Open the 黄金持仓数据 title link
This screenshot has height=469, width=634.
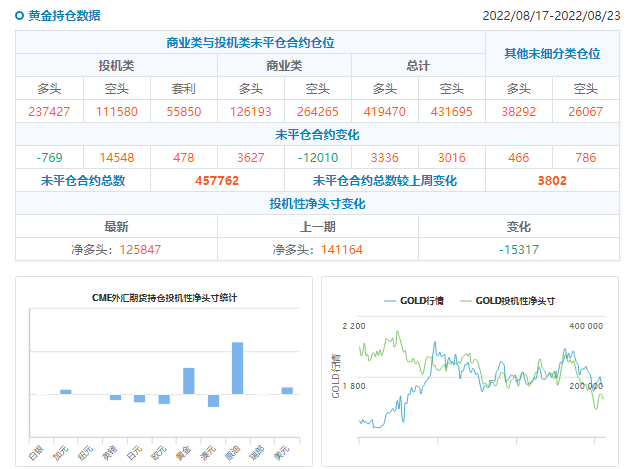click(x=64, y=16)
